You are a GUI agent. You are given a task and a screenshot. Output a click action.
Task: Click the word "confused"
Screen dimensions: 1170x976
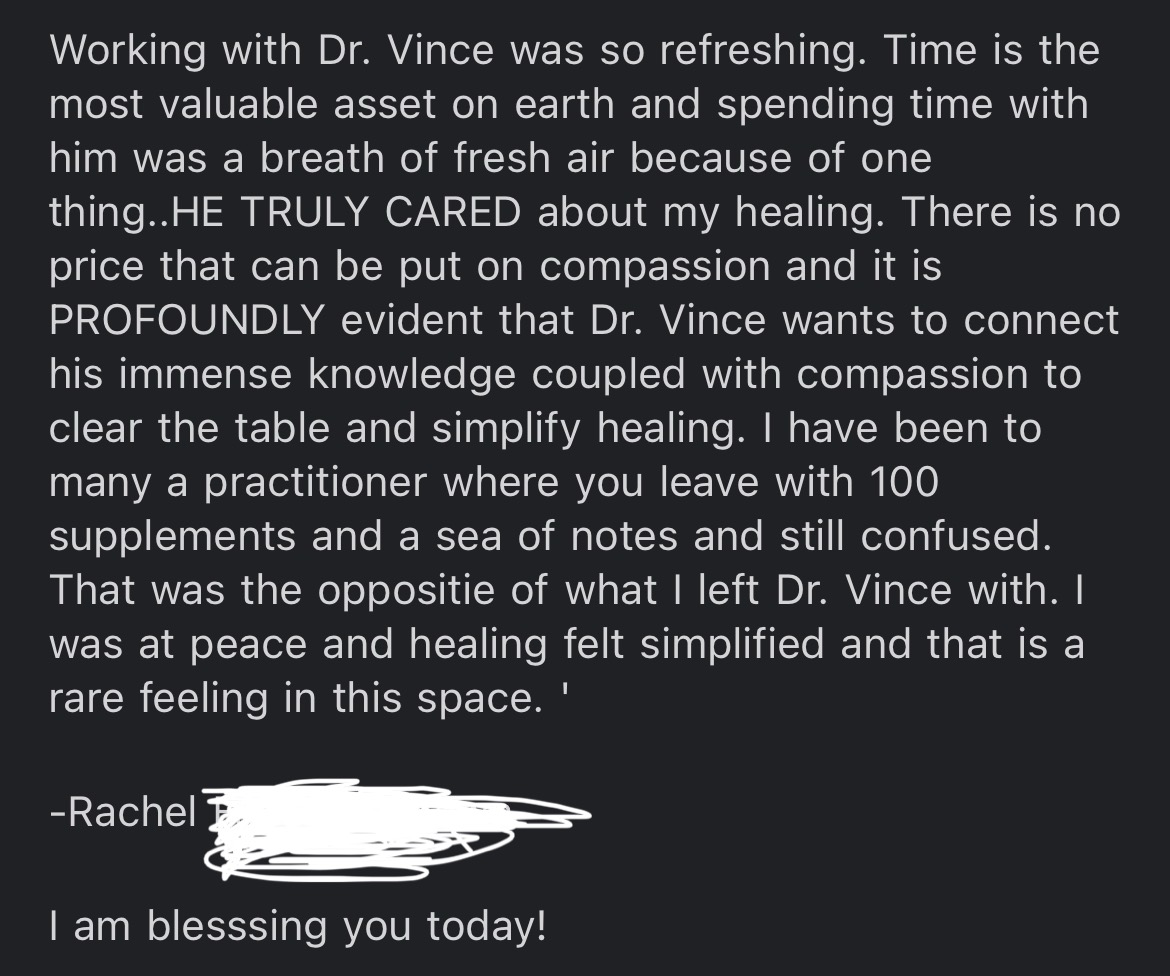pyautogui.click(x=953, y=537)
